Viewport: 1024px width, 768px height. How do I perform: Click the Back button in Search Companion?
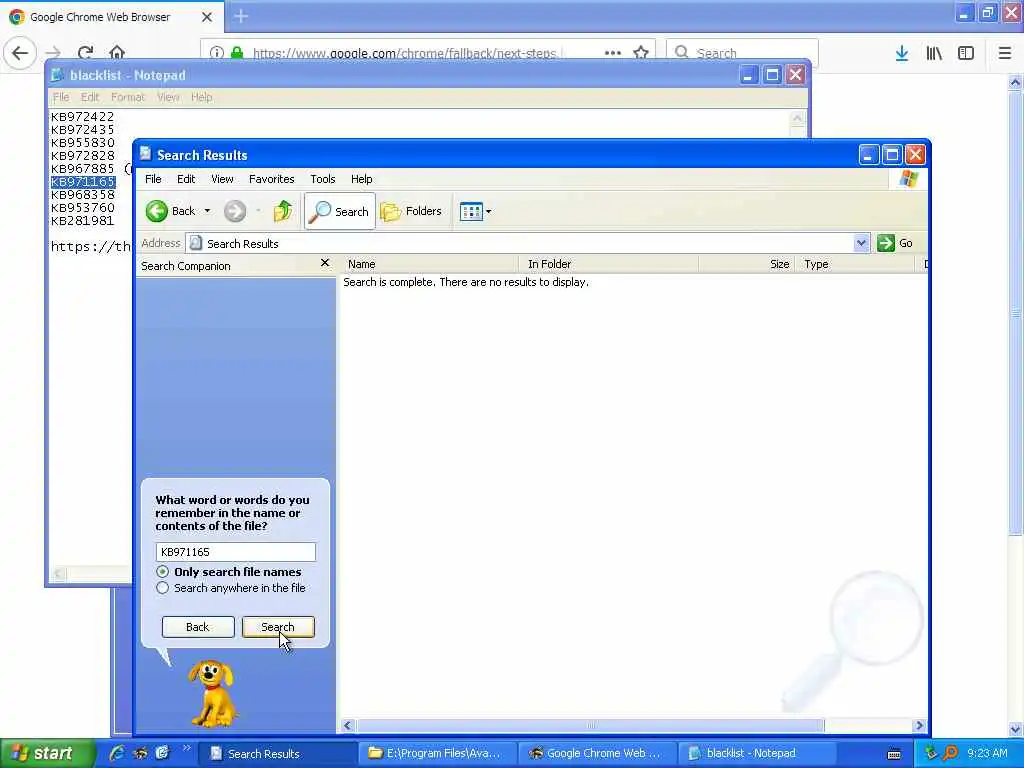[x=197, y=627]
